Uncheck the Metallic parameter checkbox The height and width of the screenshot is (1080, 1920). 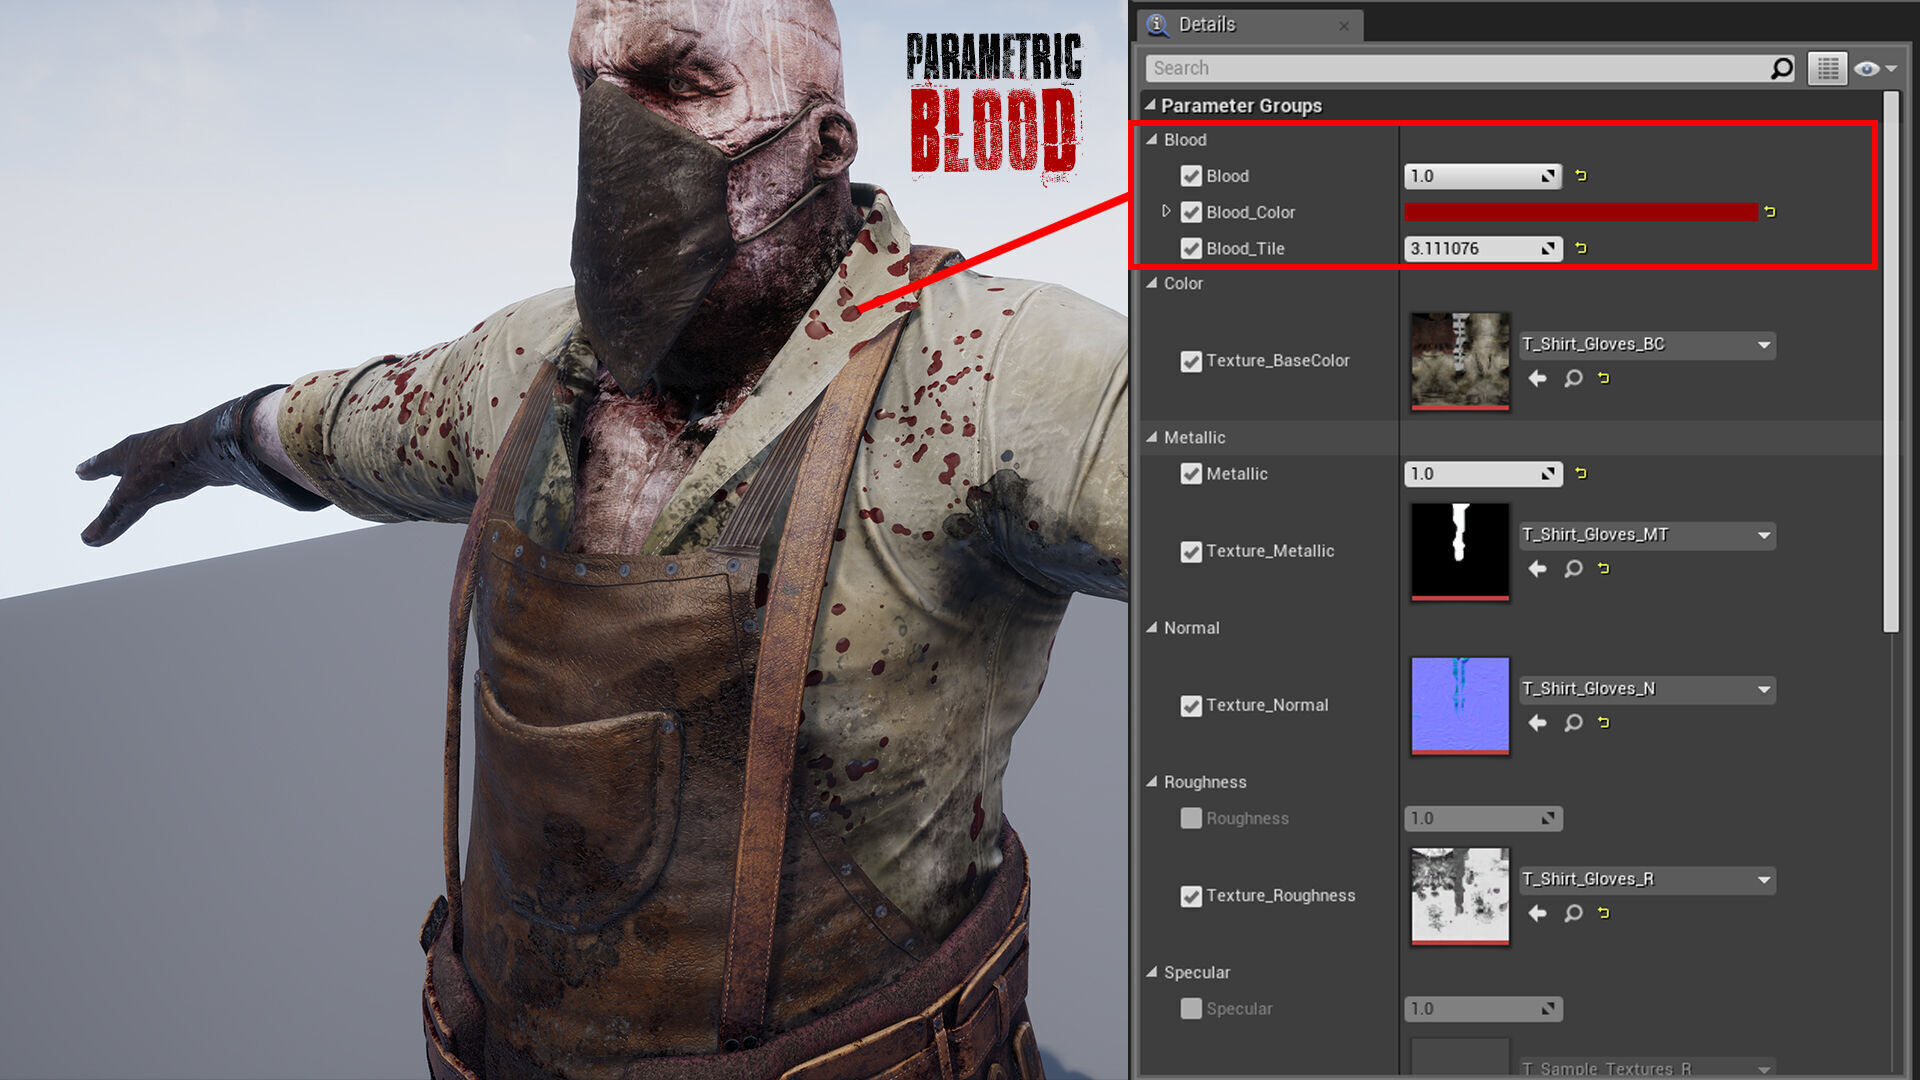click(x=1191, y=473)
